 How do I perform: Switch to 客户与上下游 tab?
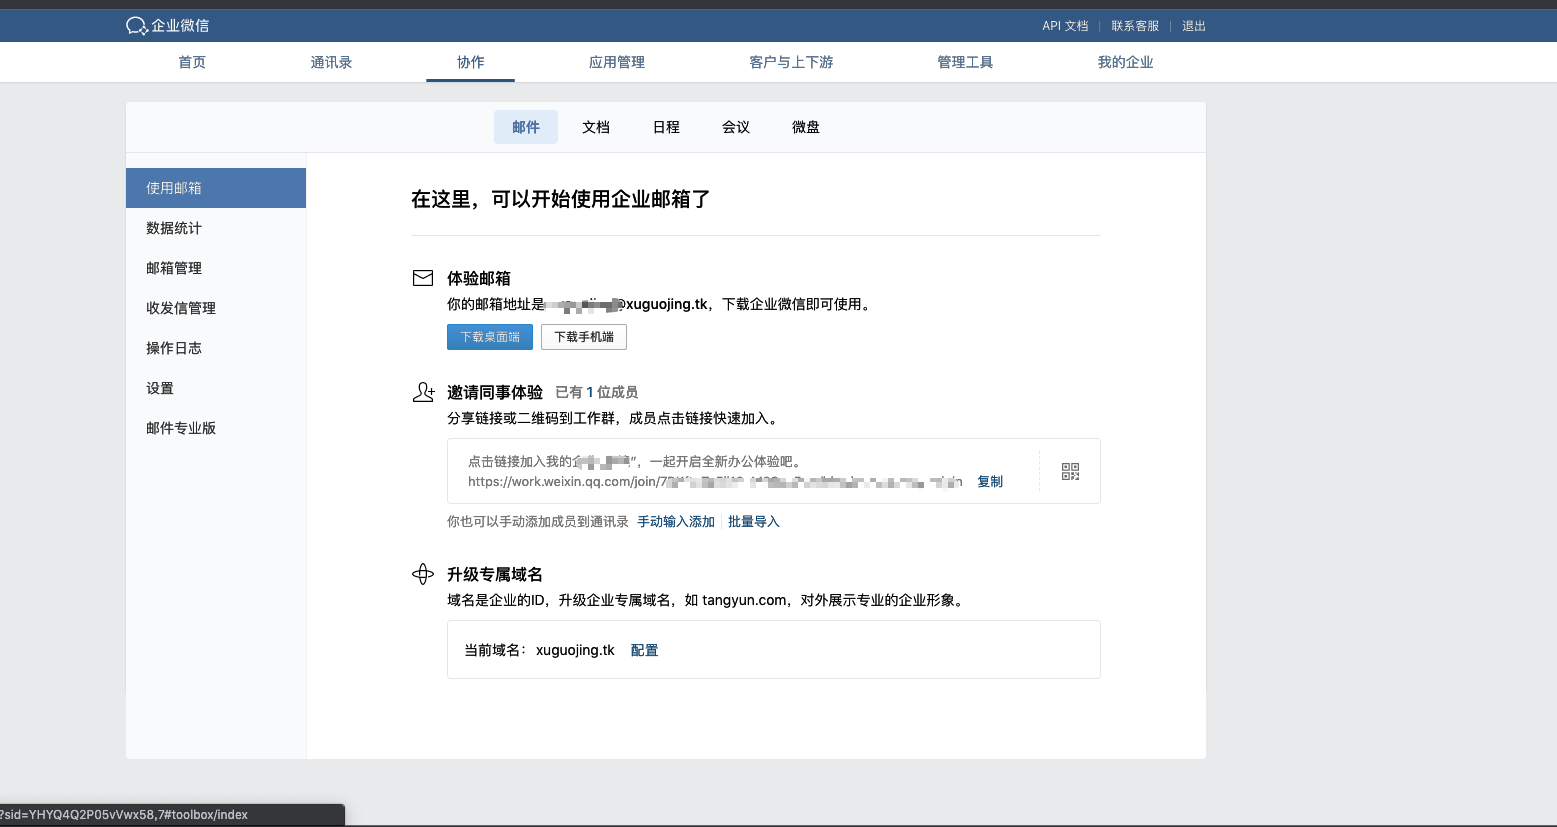pos(791,62)
